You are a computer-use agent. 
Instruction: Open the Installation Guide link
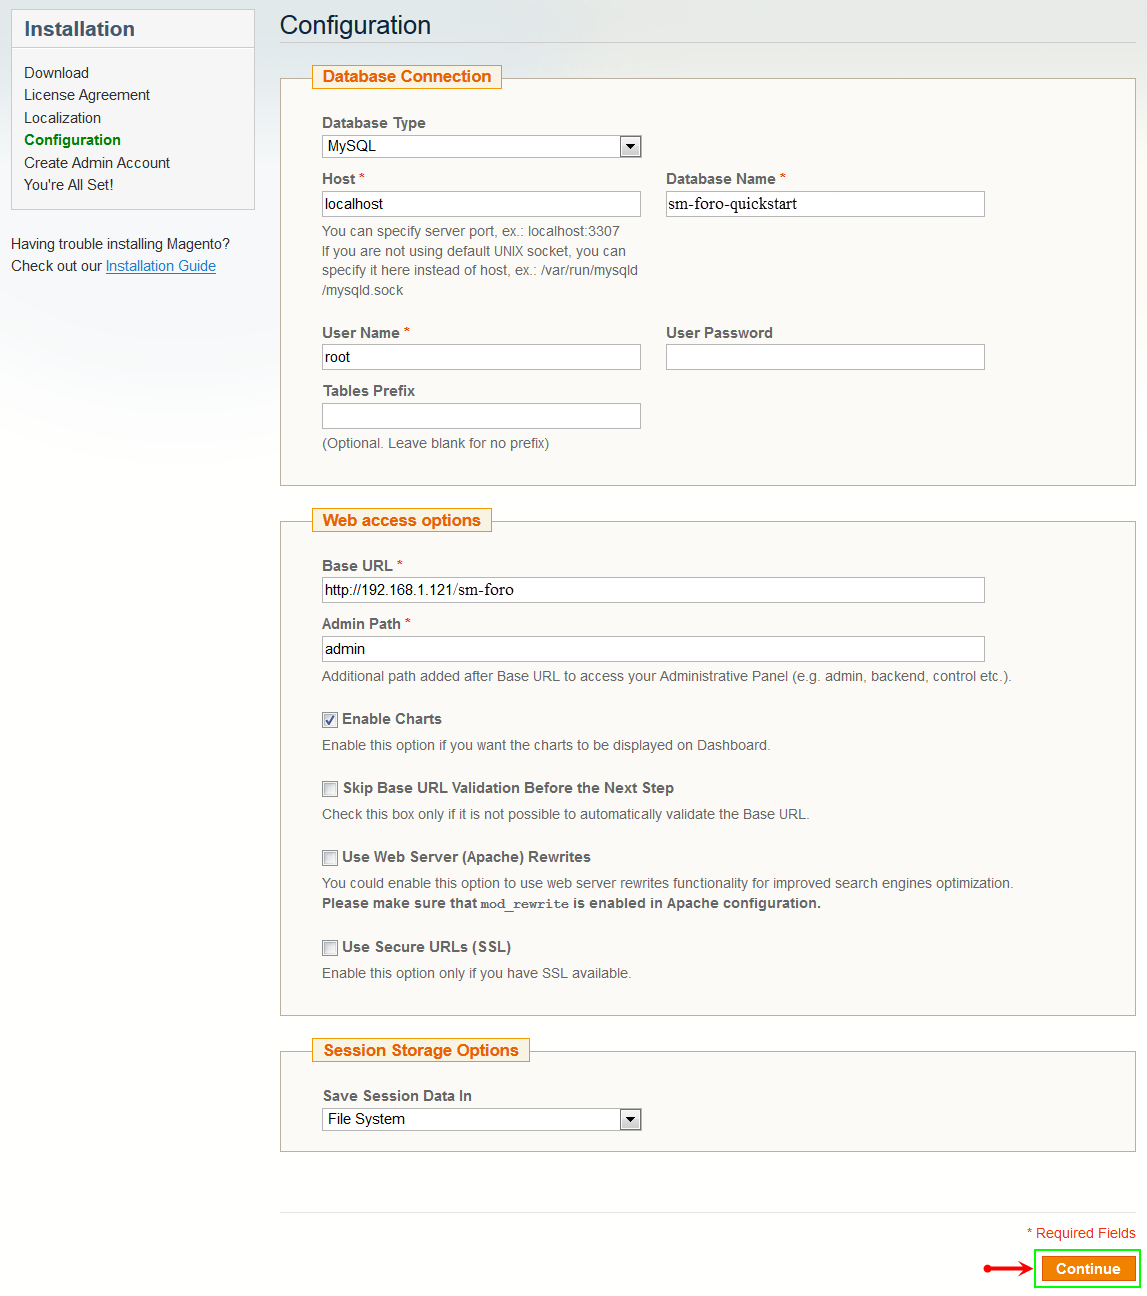click(161, 266)
